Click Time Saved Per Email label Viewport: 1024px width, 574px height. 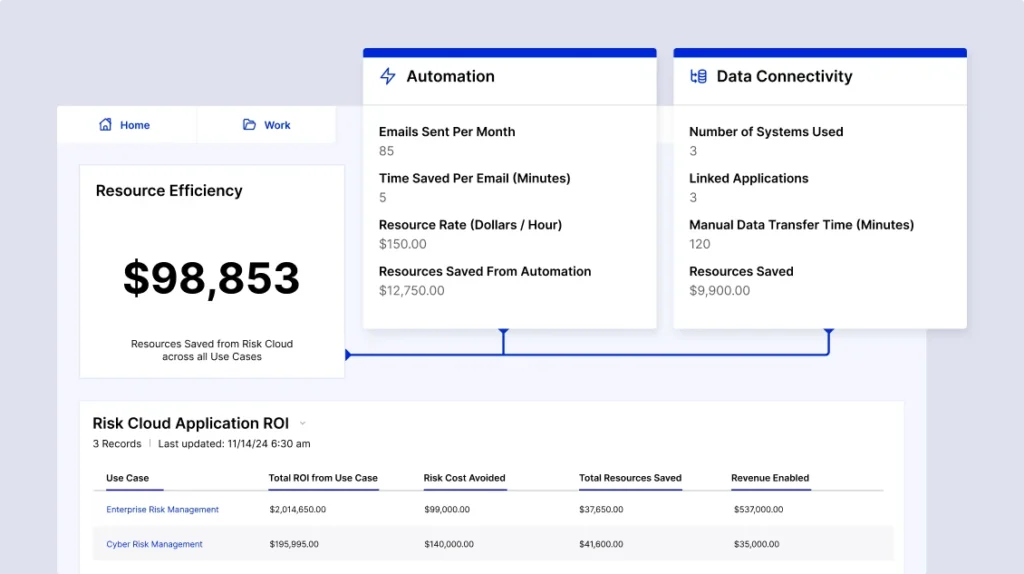coord(475,178)
